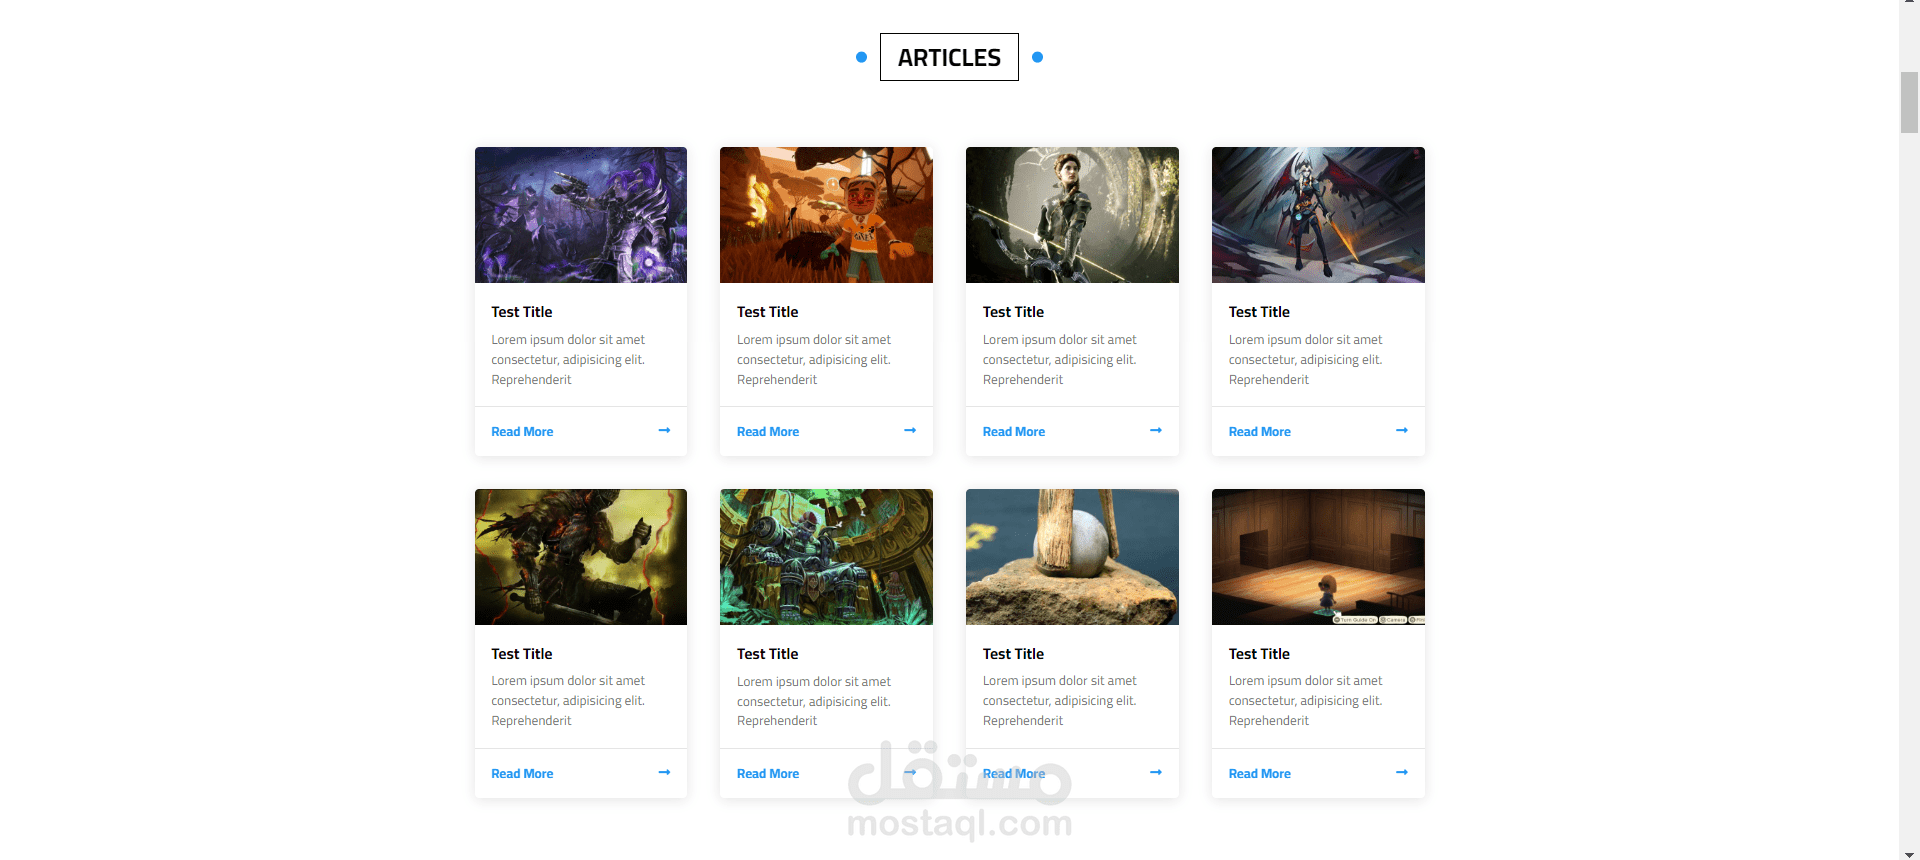Viewport: 1920px width, 860px height.
Task: Select the purple armored archer thumbnail
Action: pyautogui.click(x=581, y=215)
